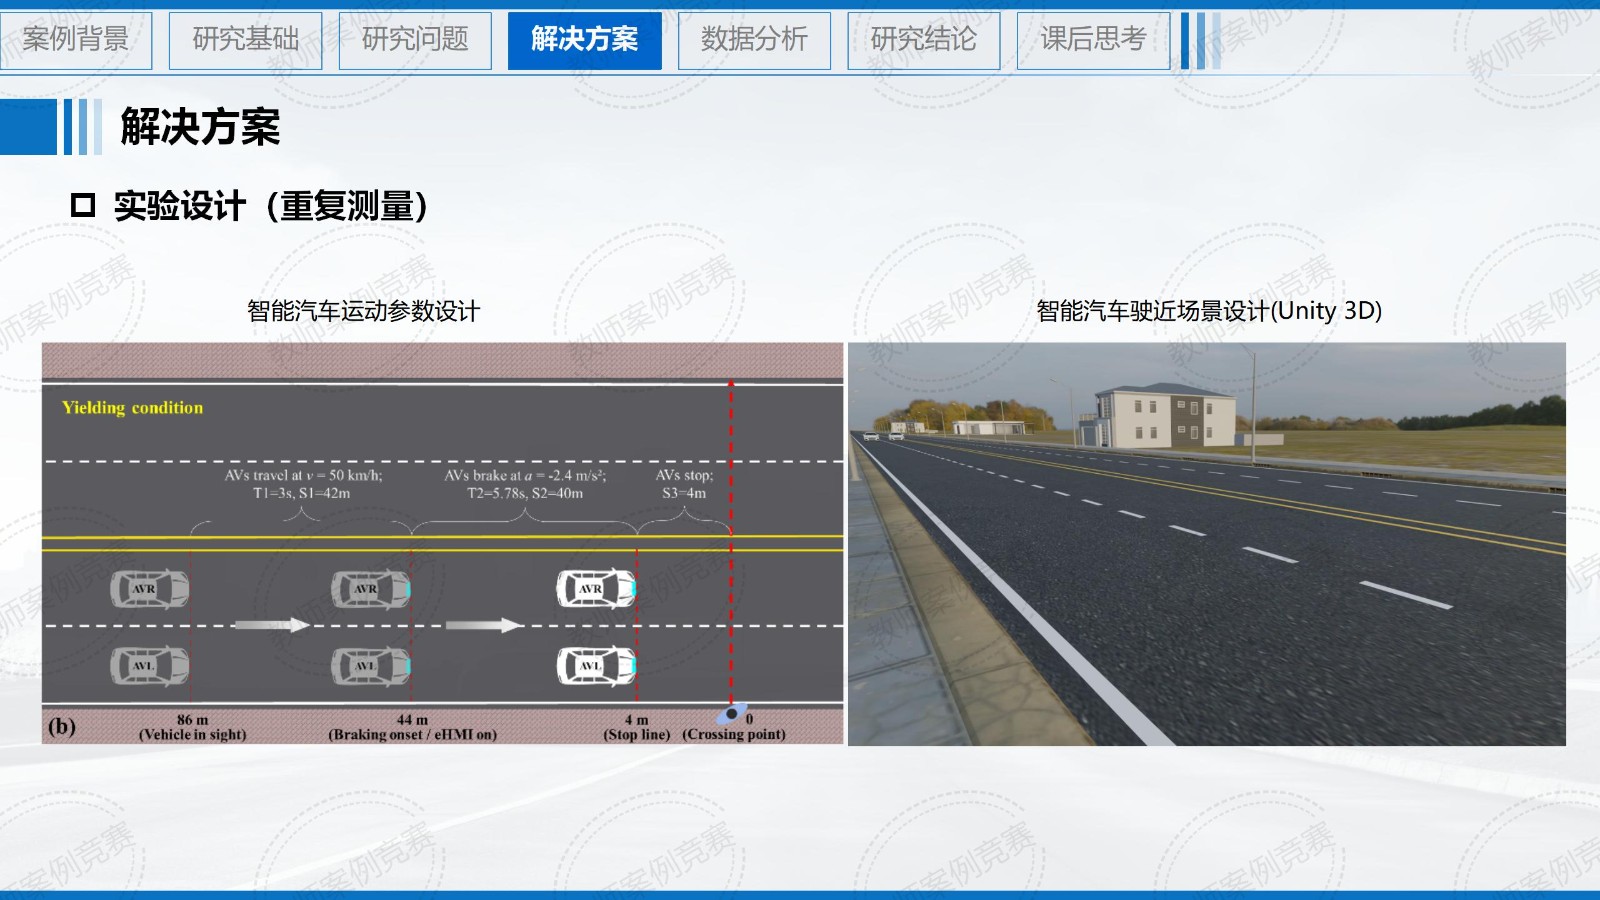Image resolution: width=1600 pixels, height=900 pixels.
Task: Select the middle AVL car at 44 m
Action: point(370,666)
